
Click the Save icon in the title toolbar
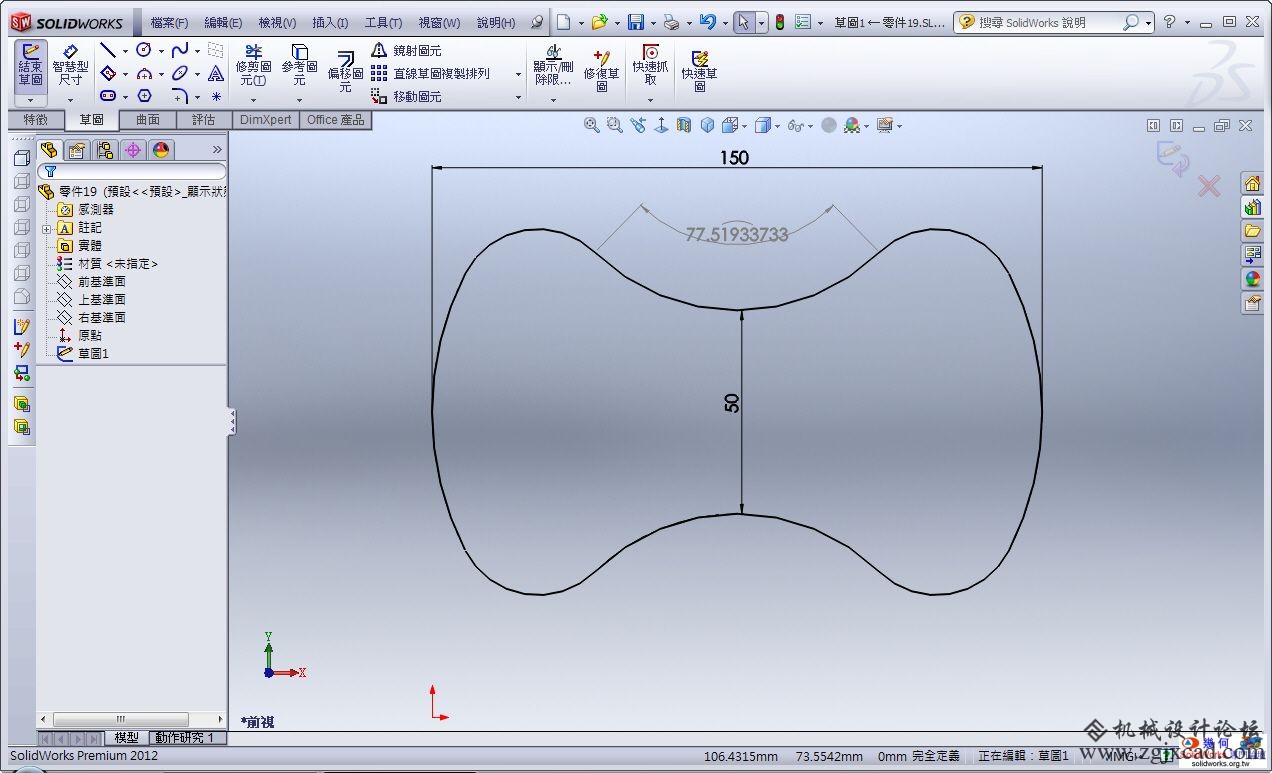[x=635, y=22]
